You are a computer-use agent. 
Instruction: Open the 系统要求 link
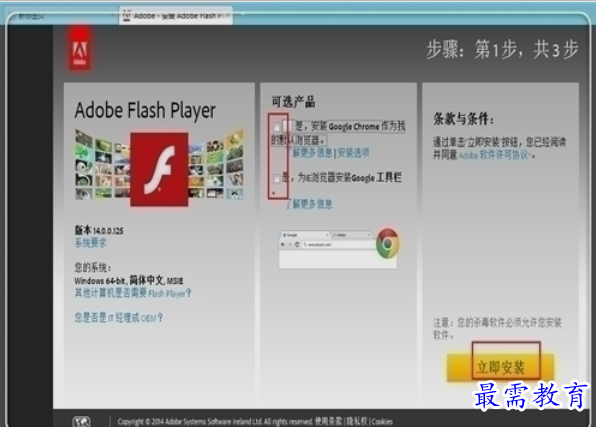pyautogui.click(x=90, y=243)
